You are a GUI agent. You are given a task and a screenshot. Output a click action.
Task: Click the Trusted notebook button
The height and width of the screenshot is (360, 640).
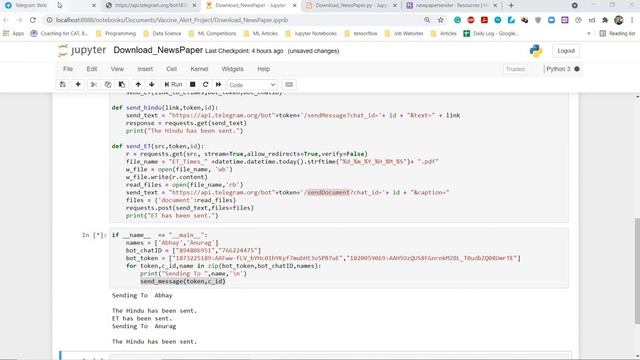pyautogui.click(x=515, y=69)
